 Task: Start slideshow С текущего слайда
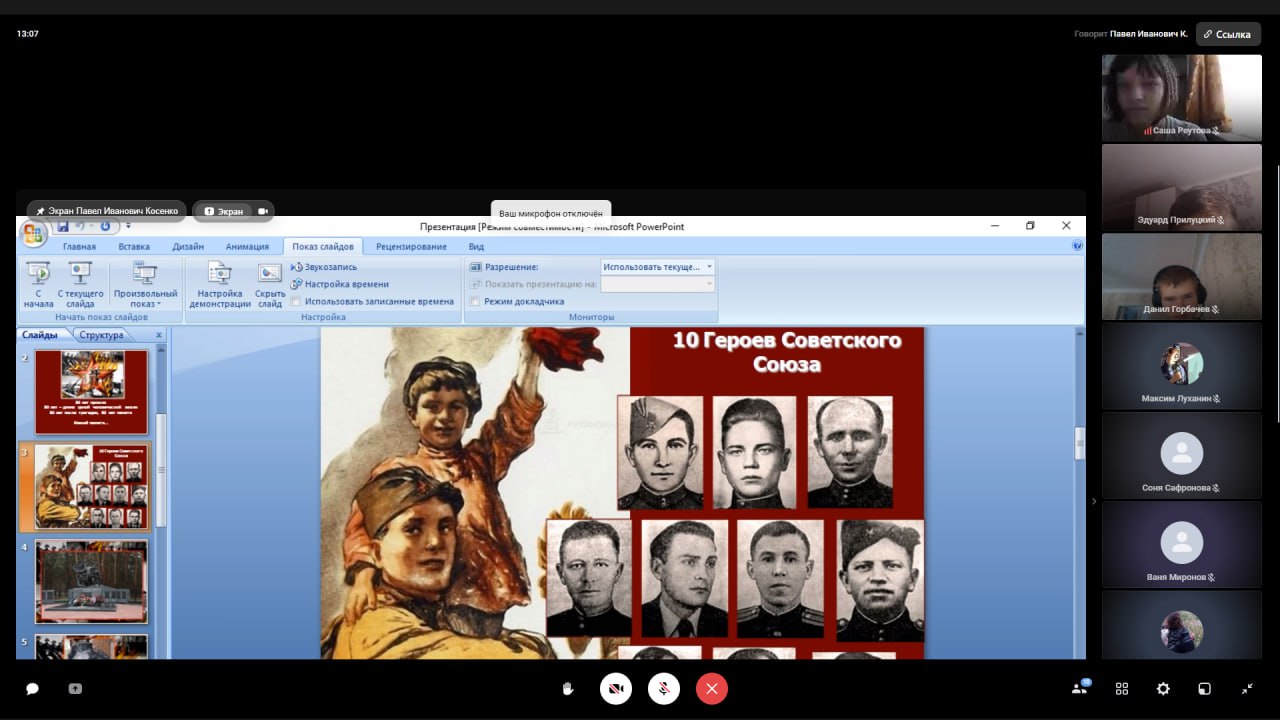coord(80,284)
